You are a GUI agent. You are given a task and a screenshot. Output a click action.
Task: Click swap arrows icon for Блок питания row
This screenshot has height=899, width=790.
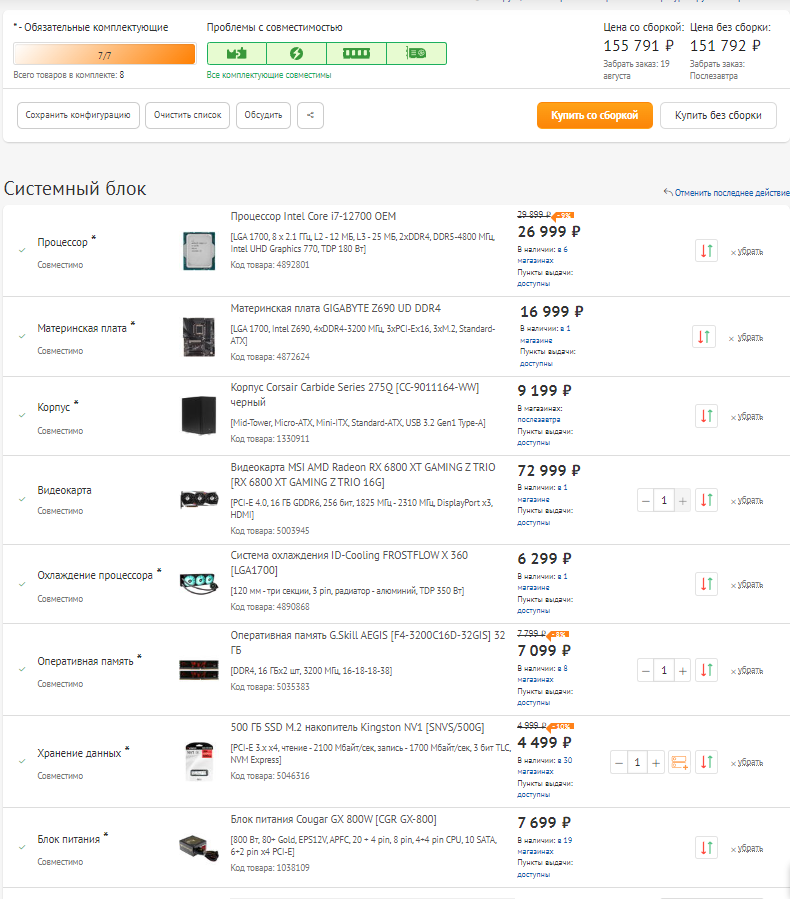[706, 847]
